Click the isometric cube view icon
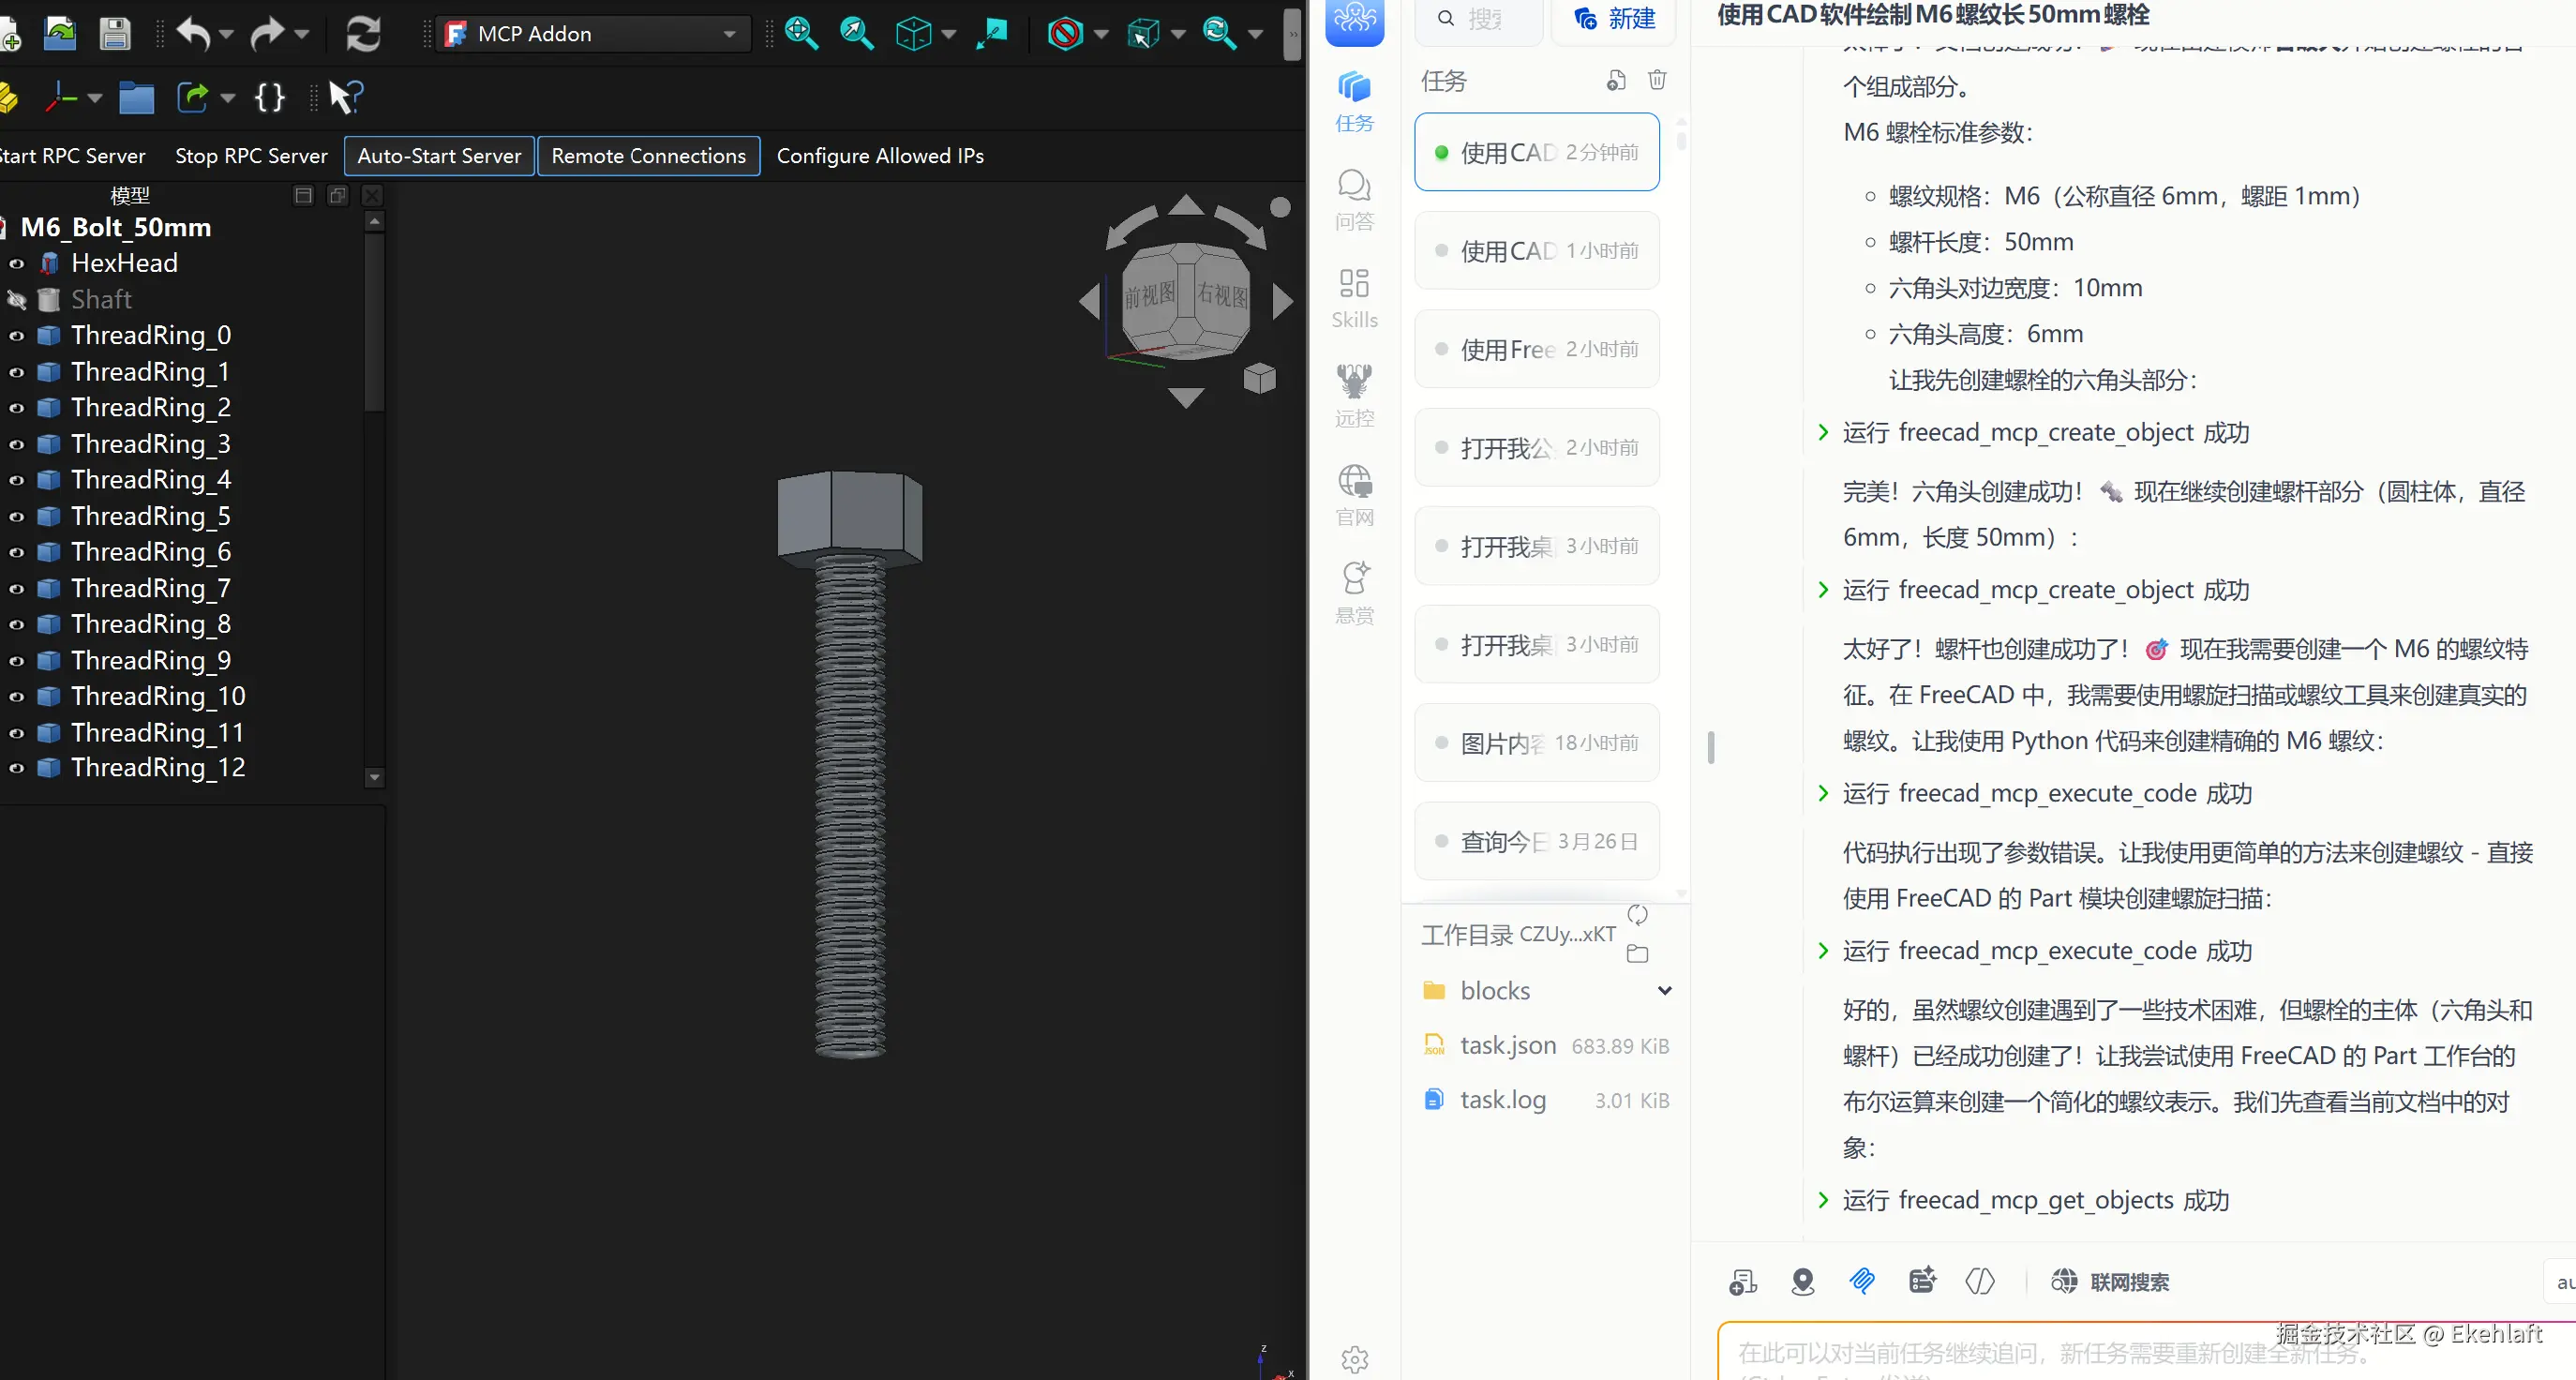This screenshot has width=2576, height=1380. click(x=913, y=34)
